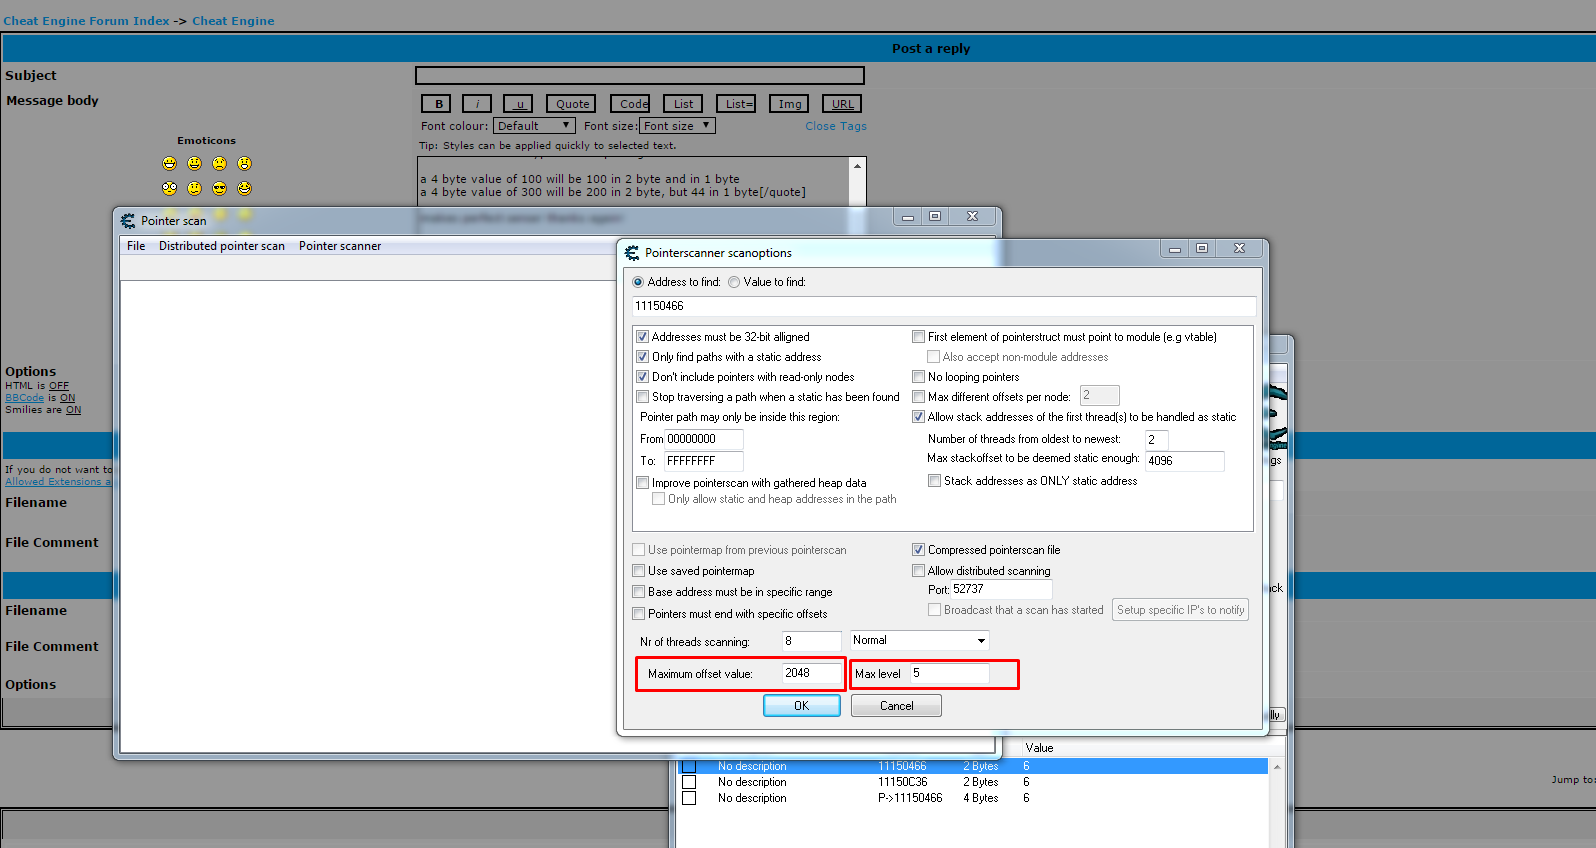Uncheck Compressed pointerscan file
Image resolution: width=1596 pixels, height=848 pixels.
click(918, 550)
